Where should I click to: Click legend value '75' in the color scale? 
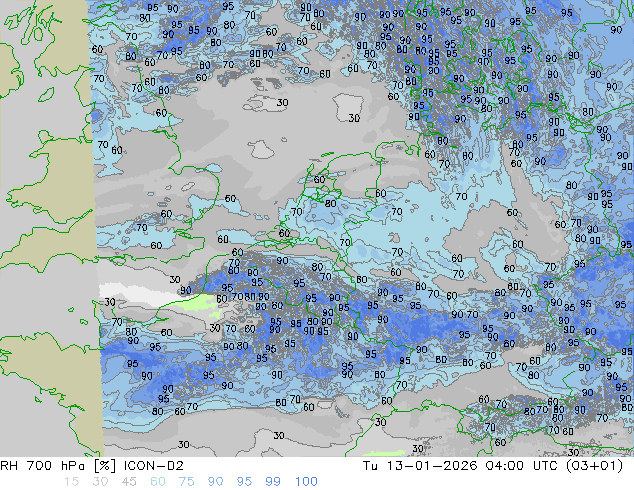(186, 482)
